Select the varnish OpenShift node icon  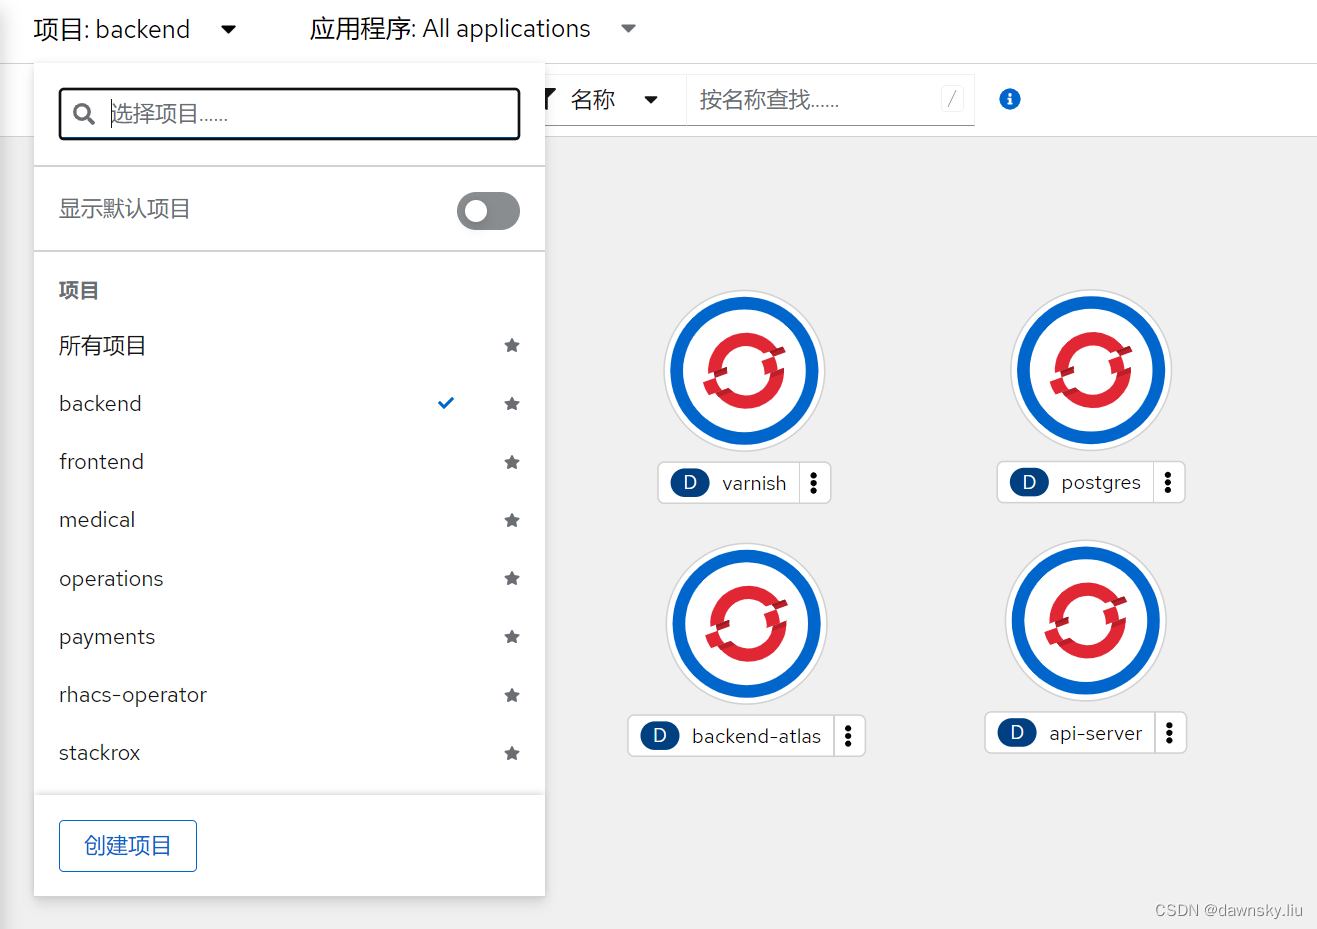pyautogui.click(x=745, y=371)
